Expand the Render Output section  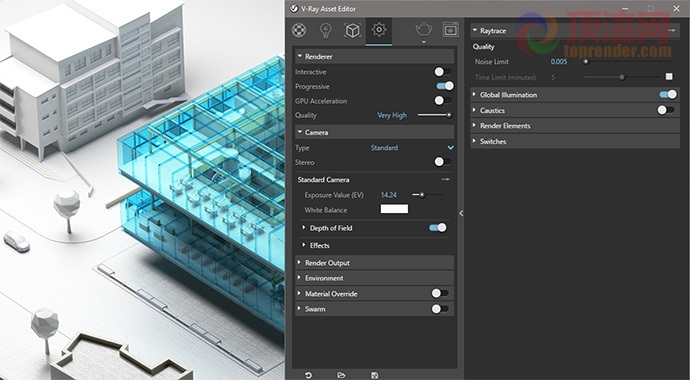(299, 263)
